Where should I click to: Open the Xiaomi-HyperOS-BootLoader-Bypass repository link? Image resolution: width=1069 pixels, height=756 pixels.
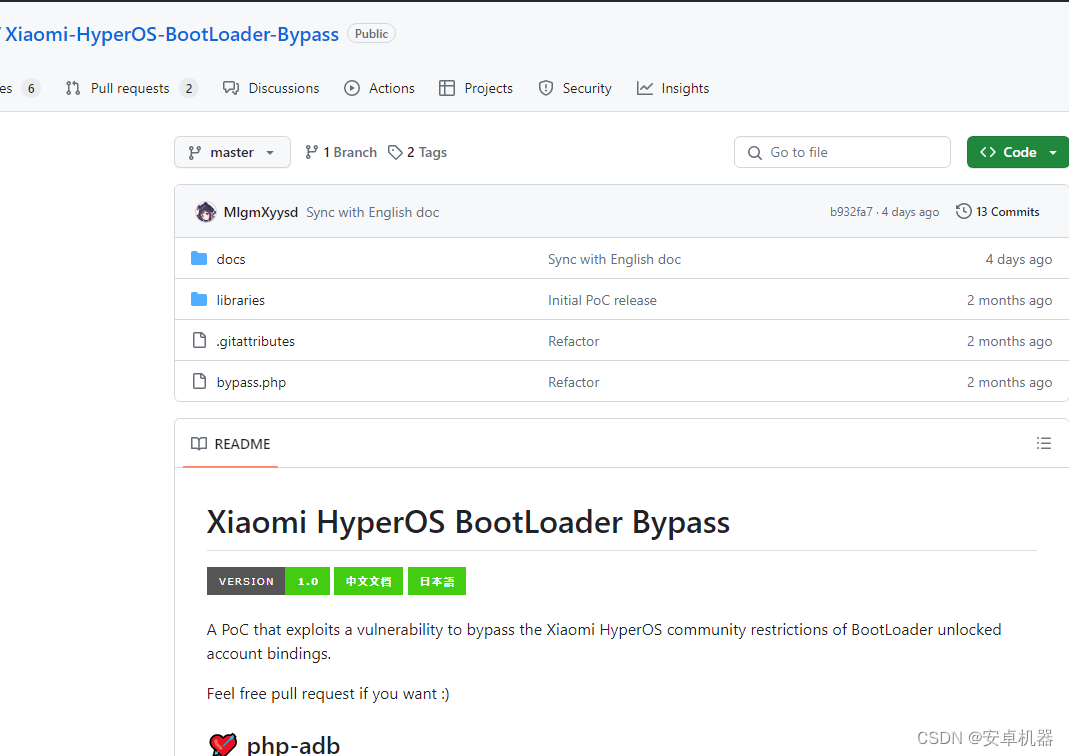[x=172, y=34]
